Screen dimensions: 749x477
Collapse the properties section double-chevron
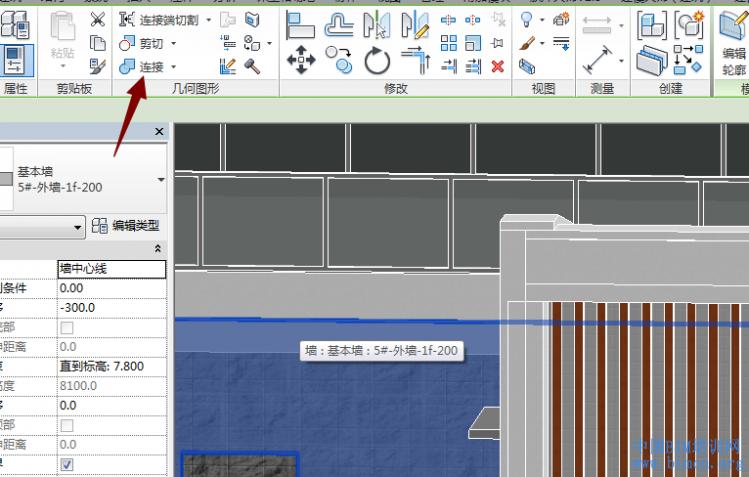(x=157, y=248)
